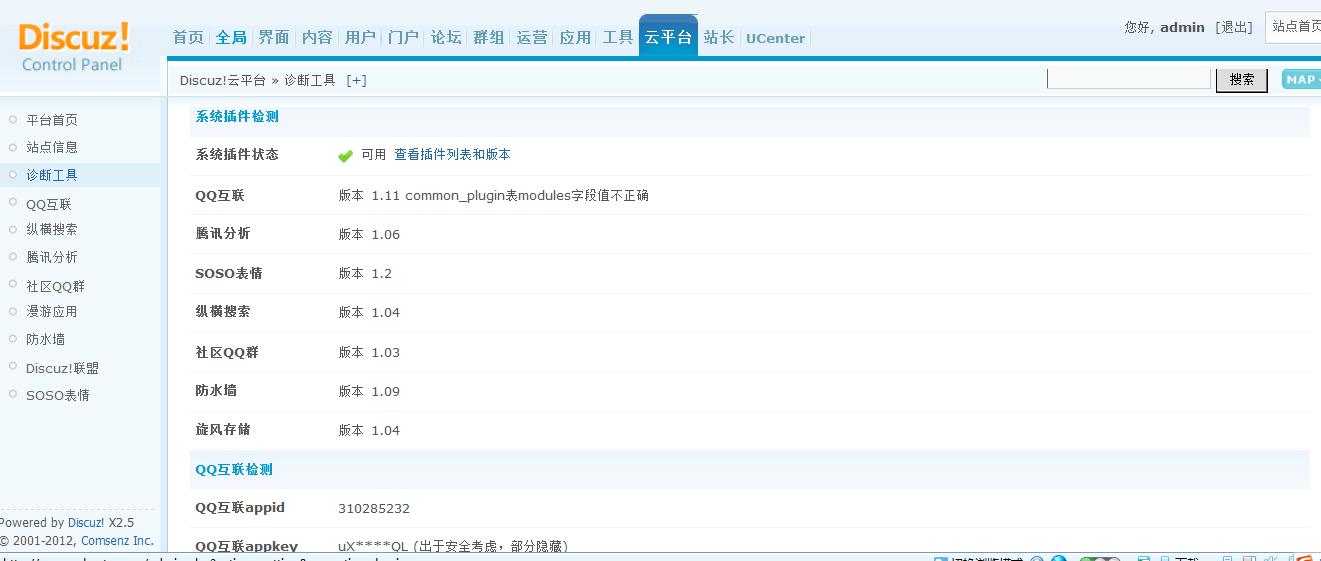Click the QQ互联 version 1.11 error text
Viewport: 1321px width, 561px height.
[494, 195]
